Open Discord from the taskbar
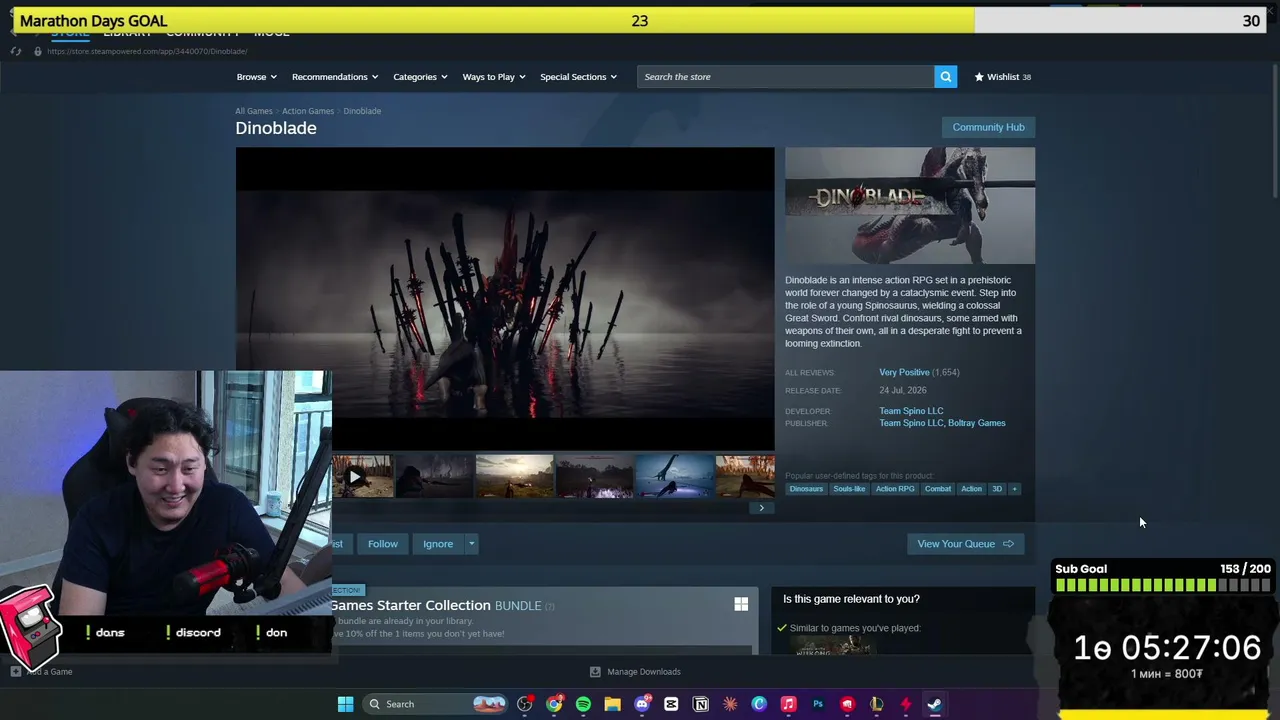The width and height of the screenshot is (1280, 720). point(642,704)
